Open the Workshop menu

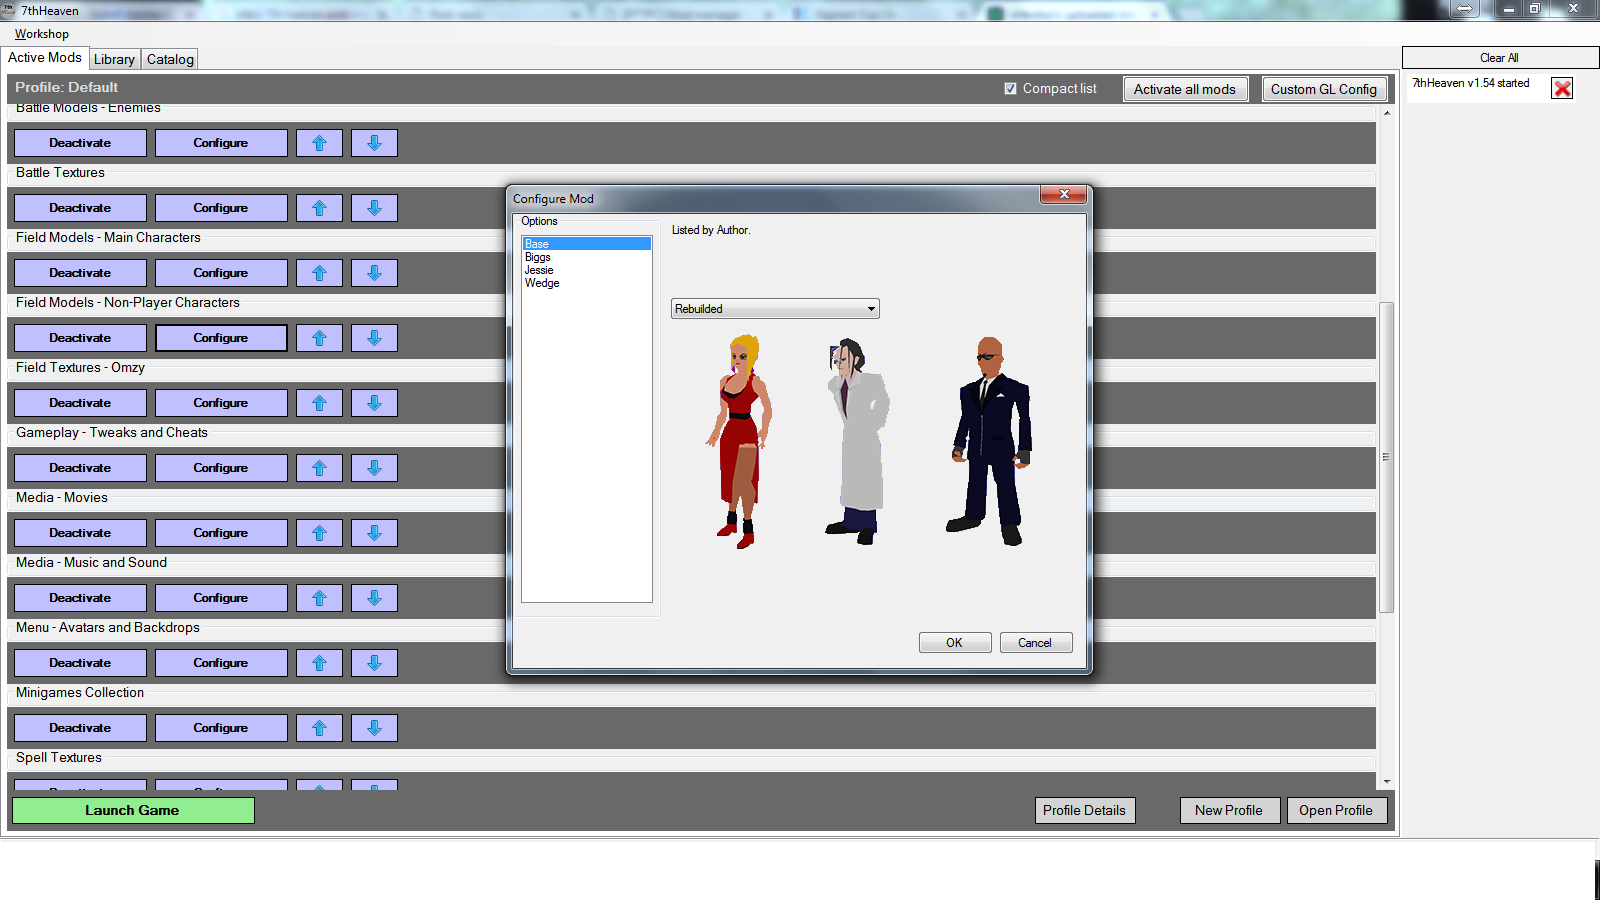click(42, 34)
